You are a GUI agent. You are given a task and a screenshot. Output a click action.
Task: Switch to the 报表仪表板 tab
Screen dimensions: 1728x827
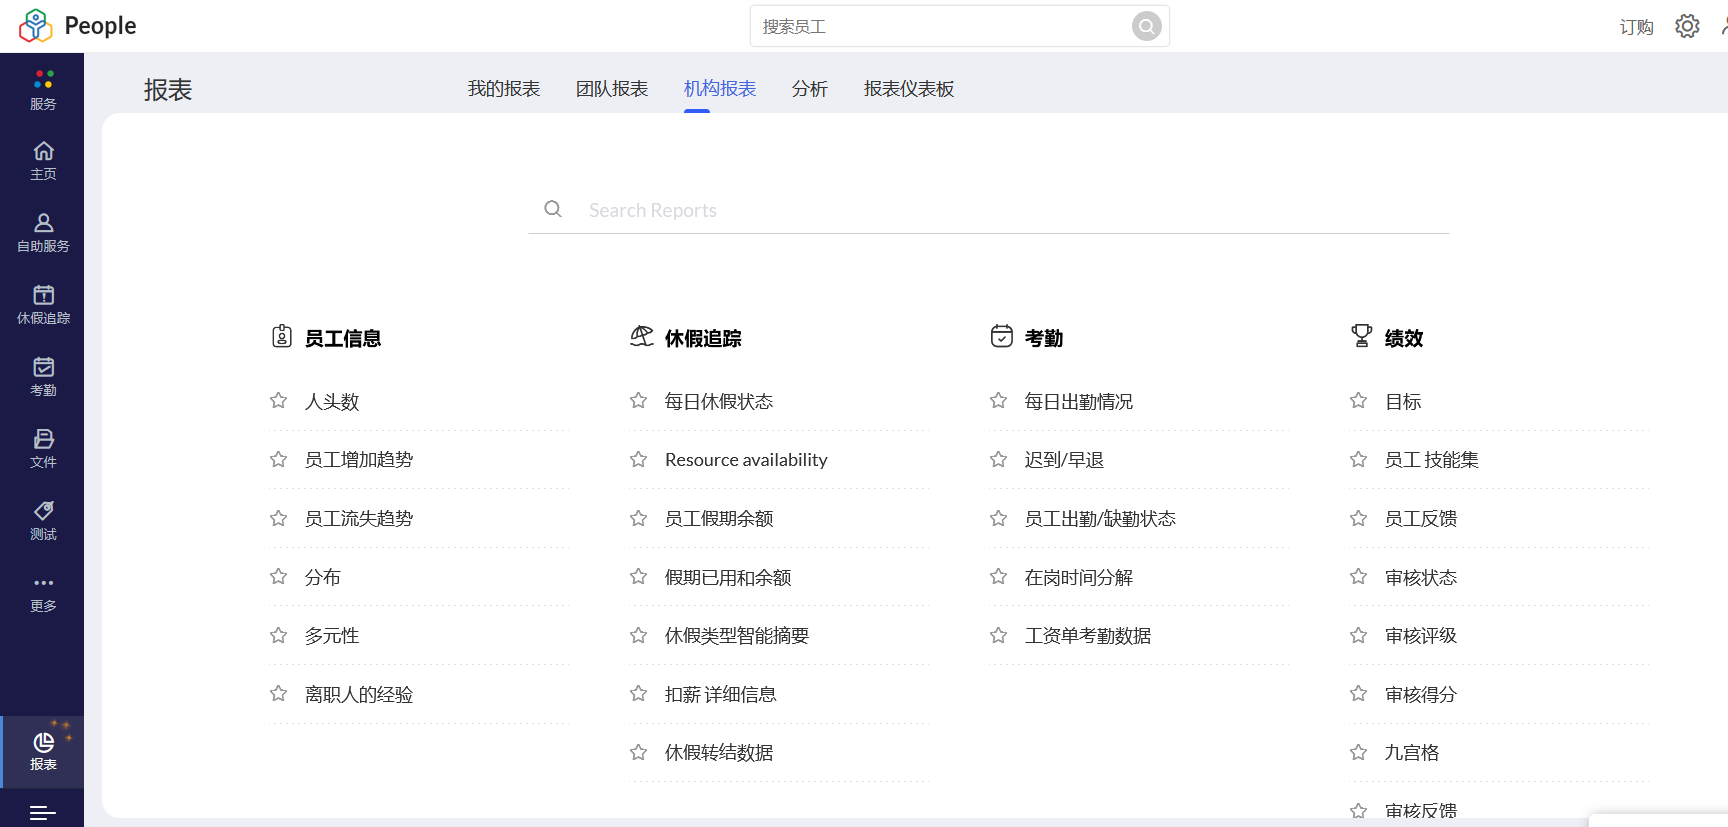tap(908, 89)
